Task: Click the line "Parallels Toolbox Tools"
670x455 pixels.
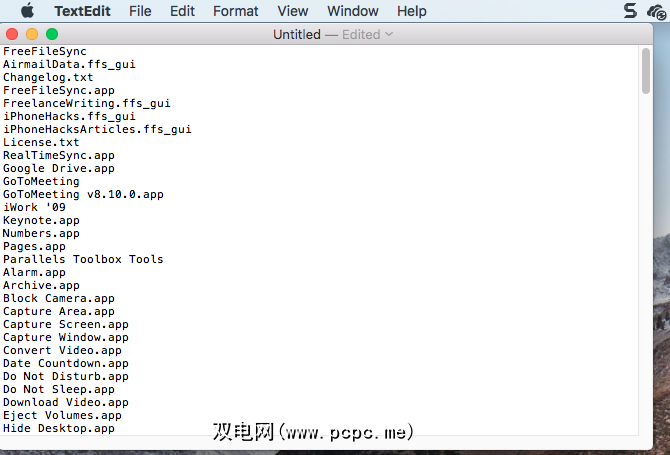Action: (83, 259)
